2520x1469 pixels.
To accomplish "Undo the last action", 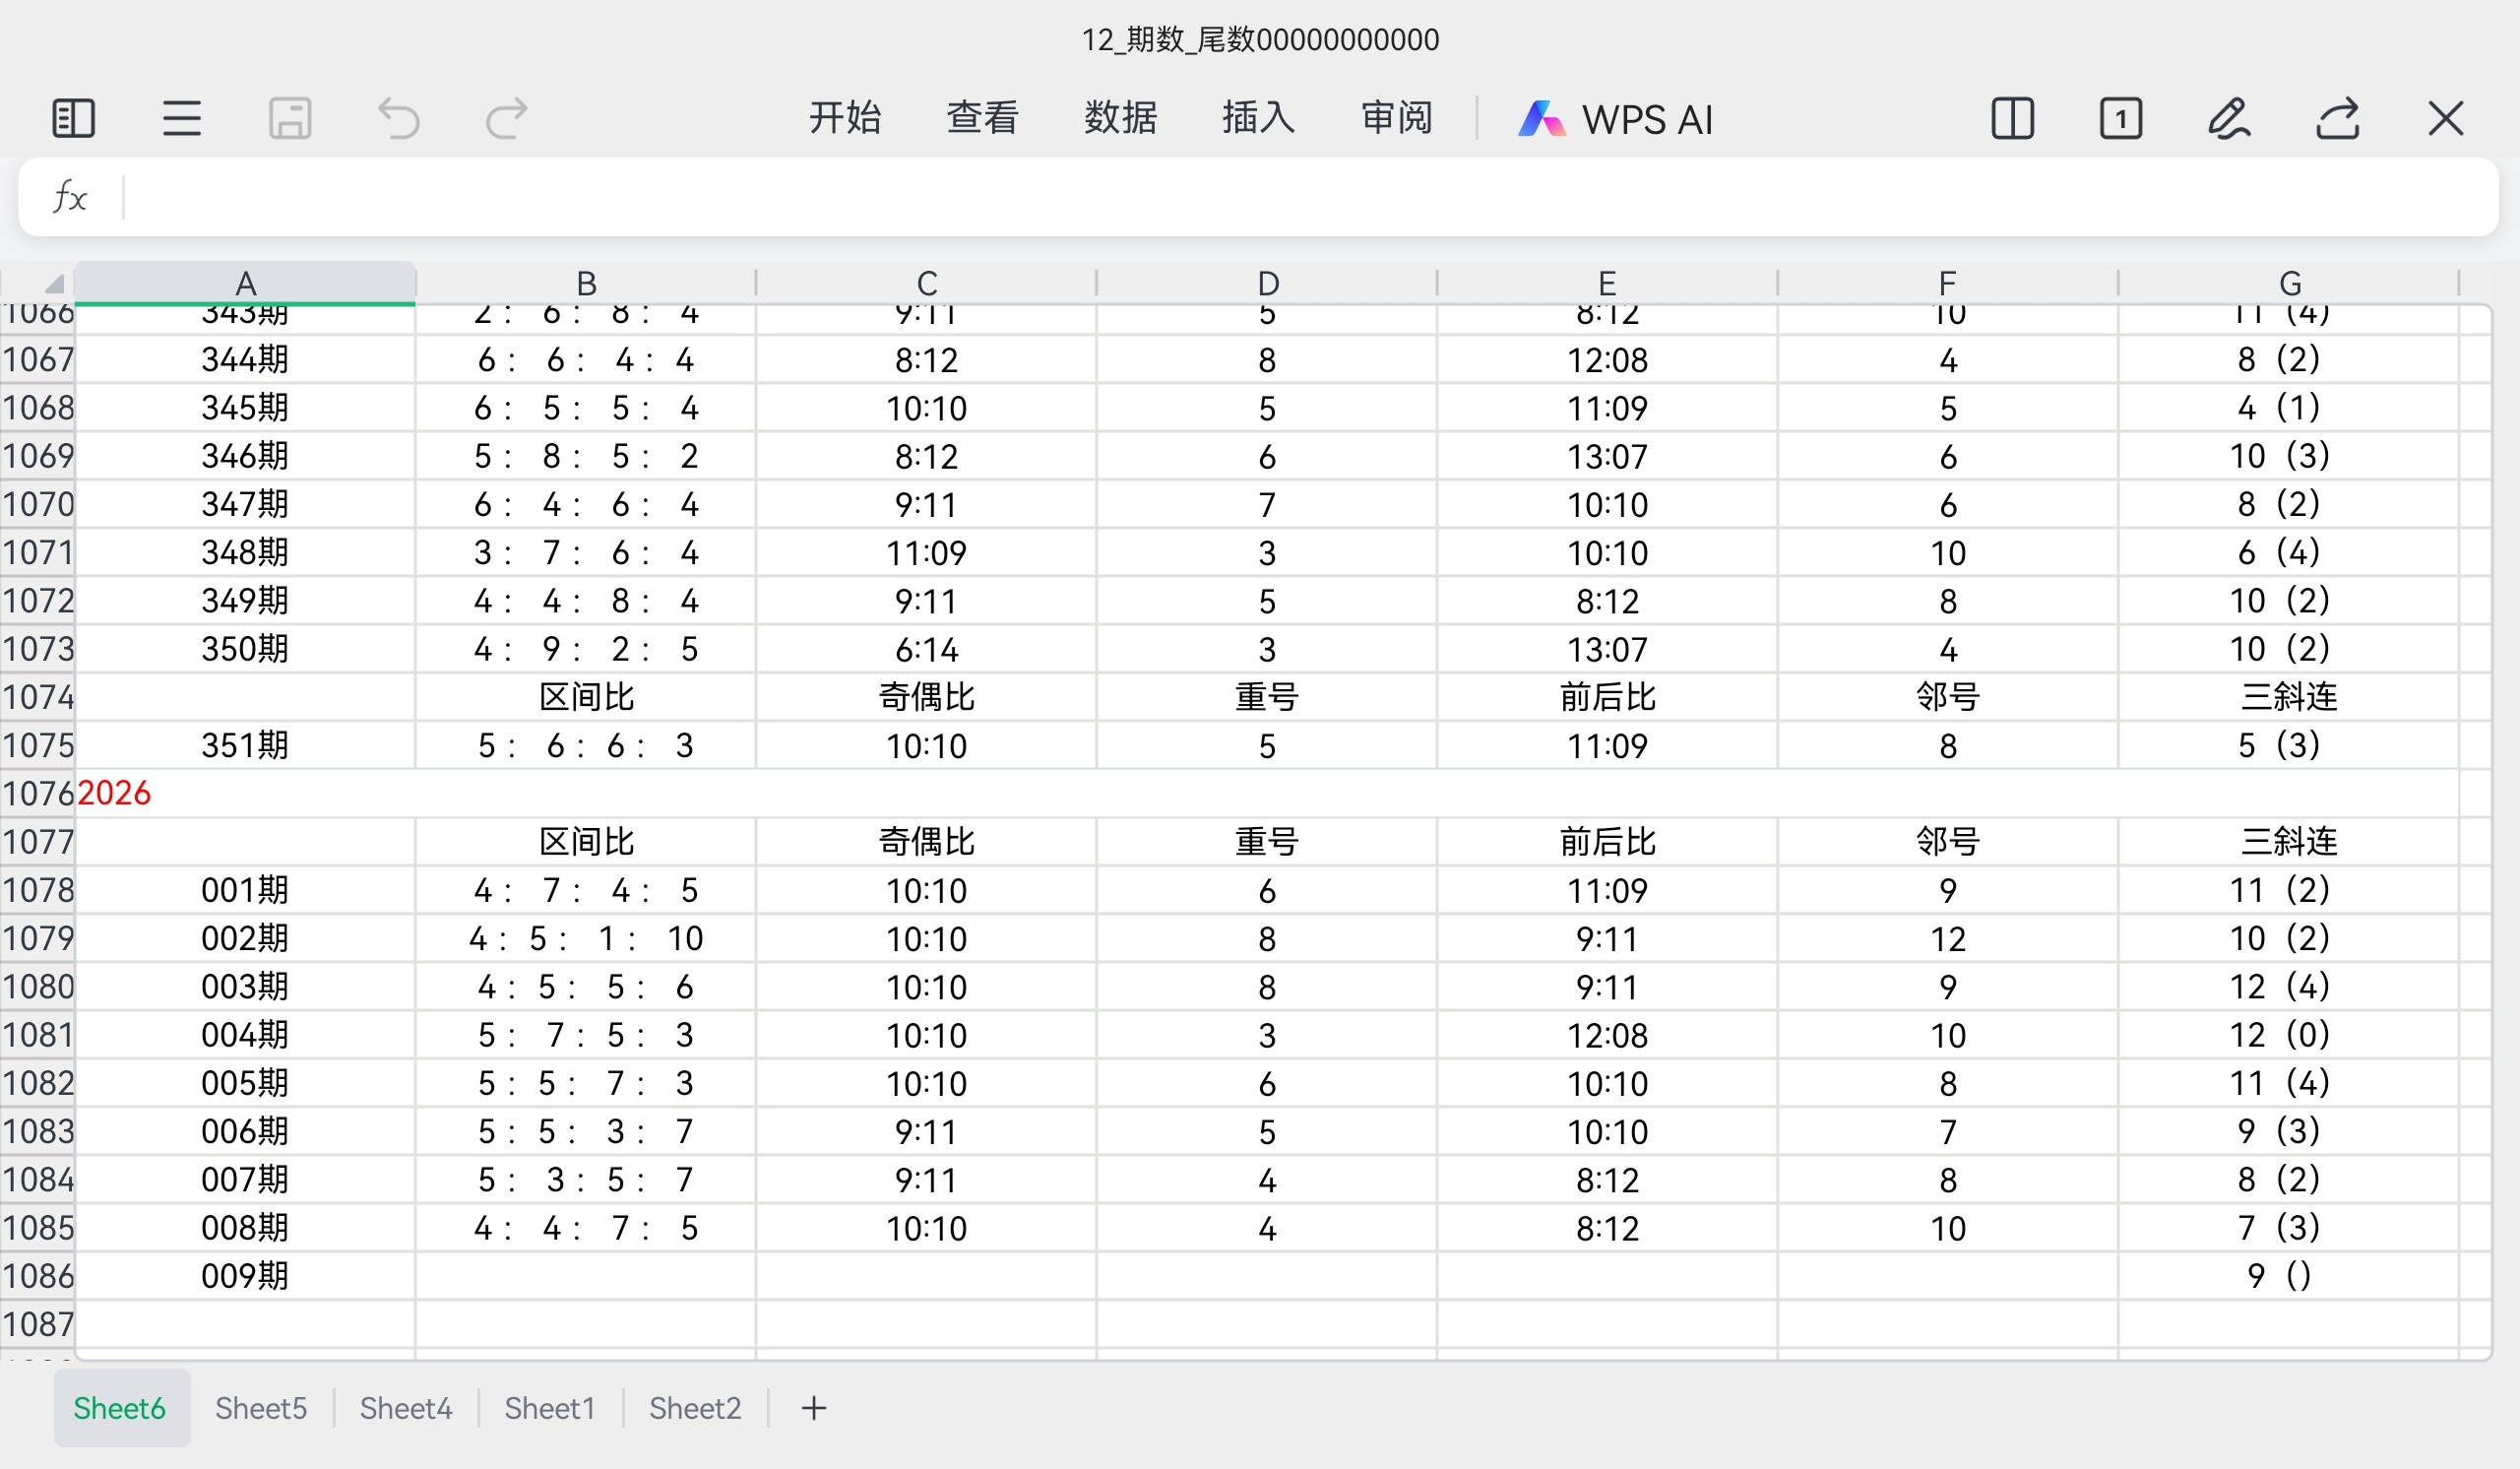I will pos(397,118).
